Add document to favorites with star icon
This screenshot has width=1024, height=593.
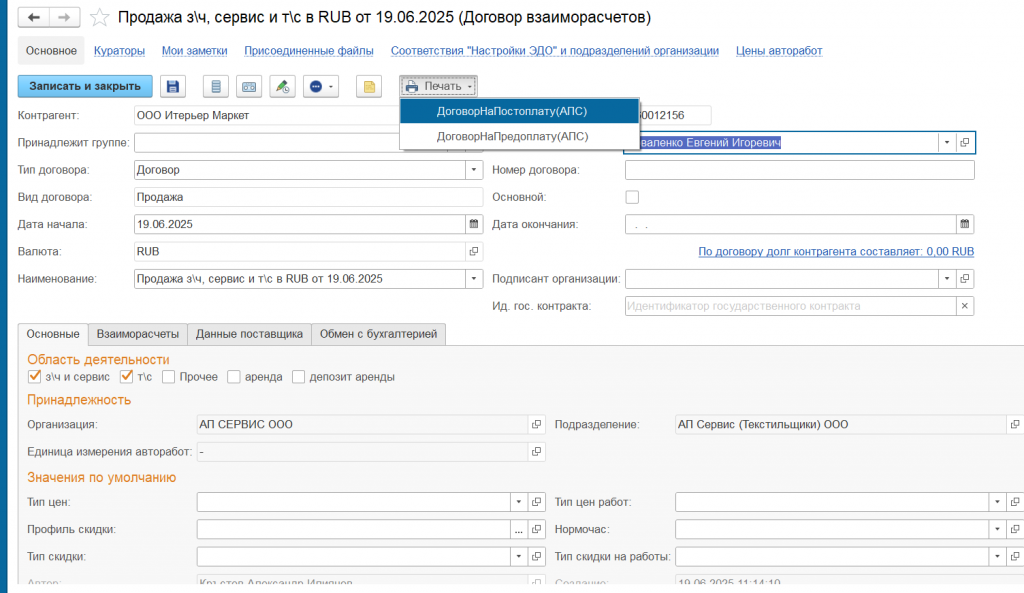[x=99, y=18]
